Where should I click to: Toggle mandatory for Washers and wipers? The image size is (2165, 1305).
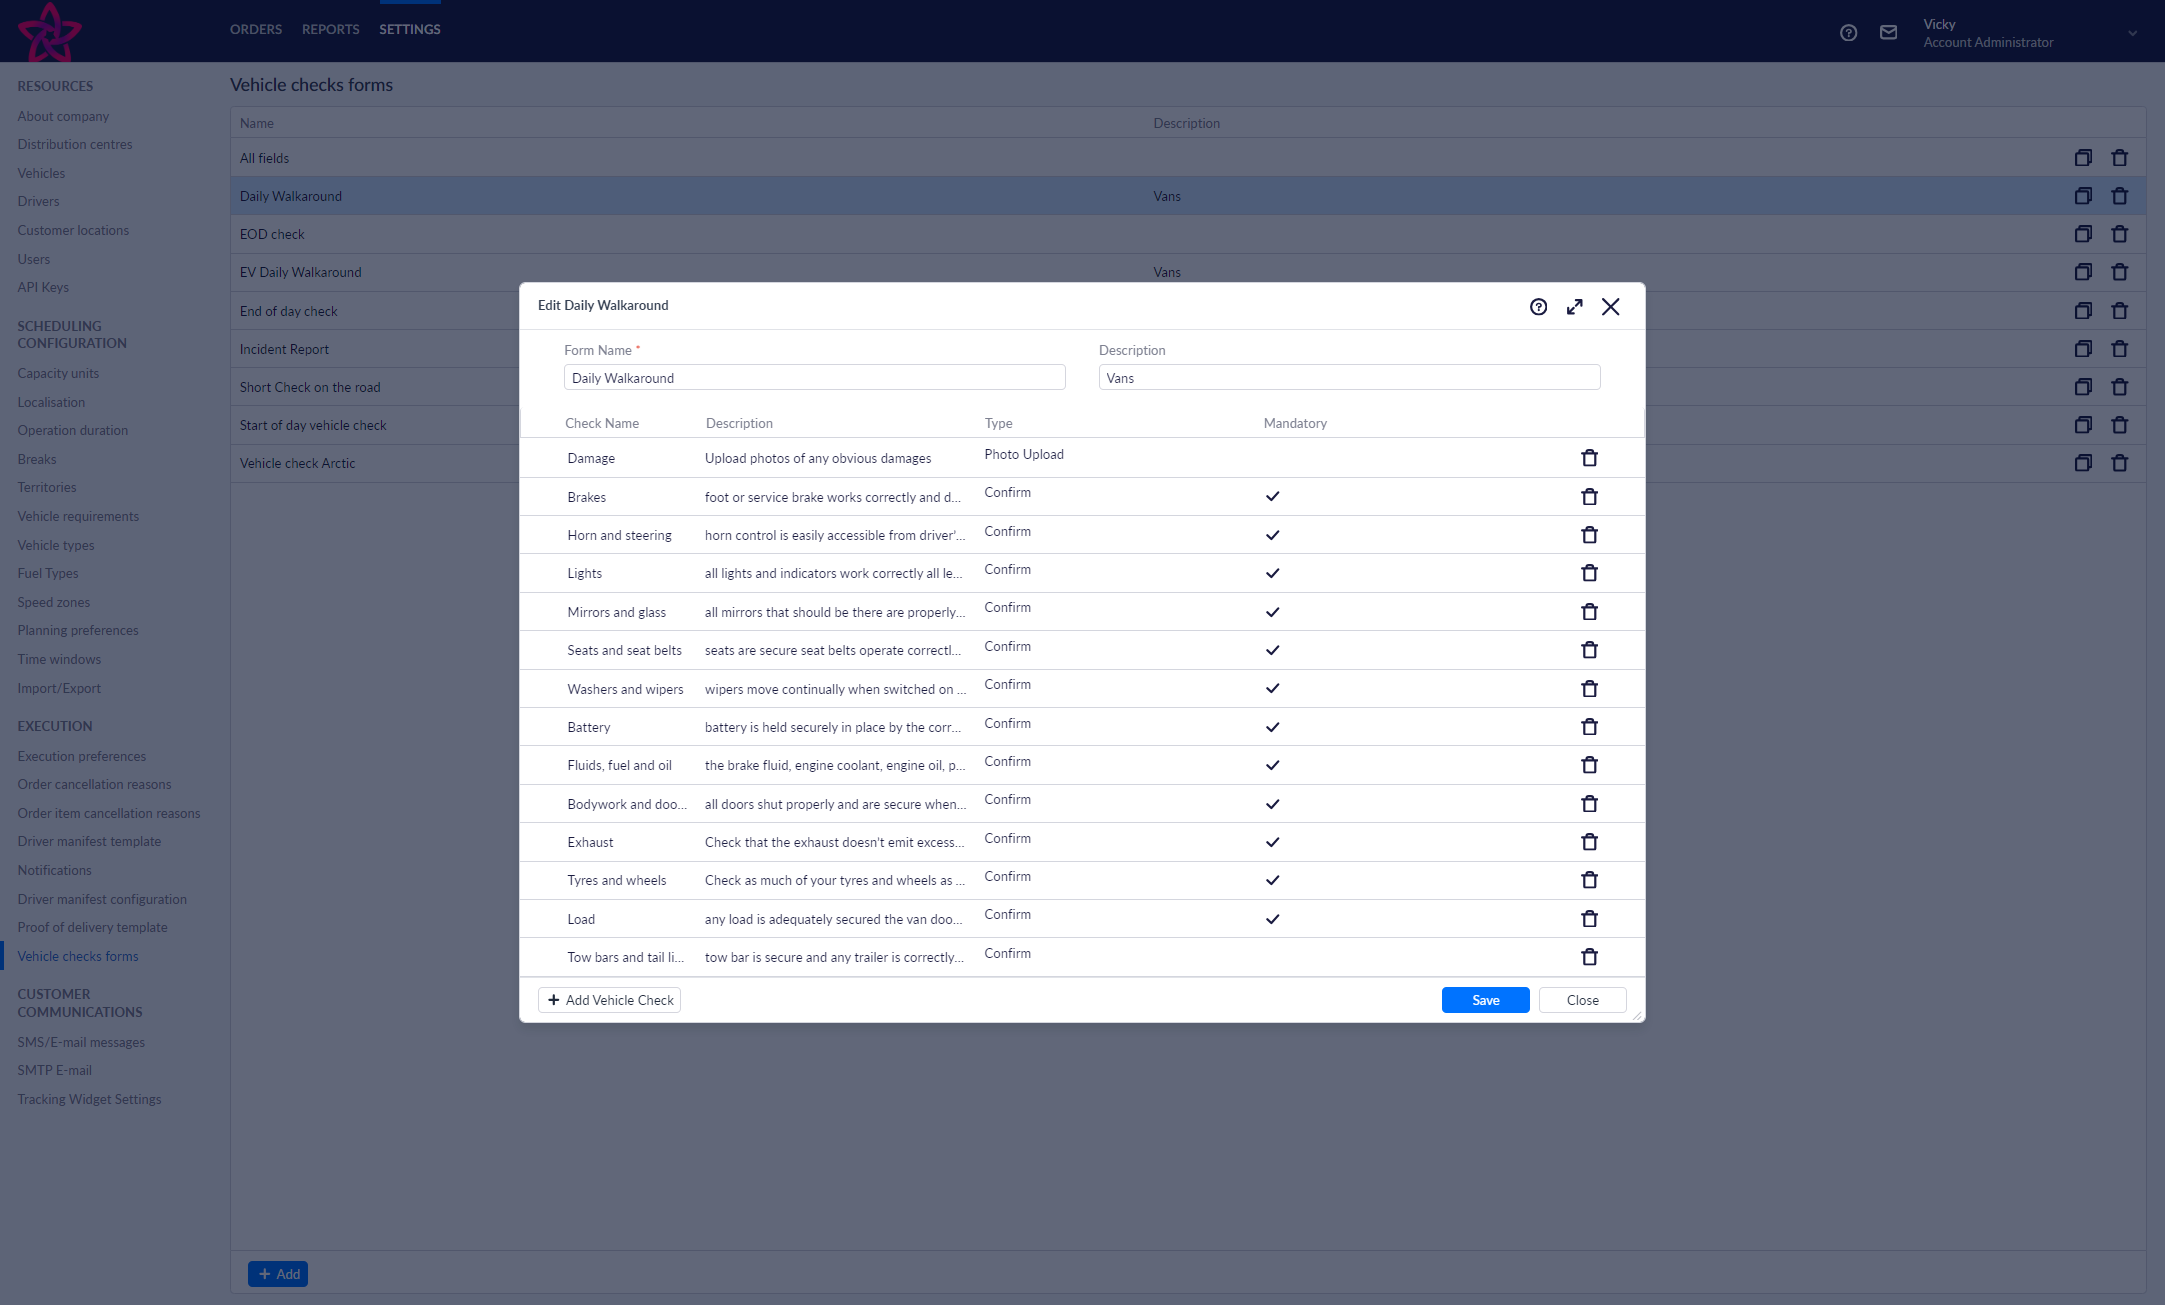pyautogui.click(x=1272, y=689)
